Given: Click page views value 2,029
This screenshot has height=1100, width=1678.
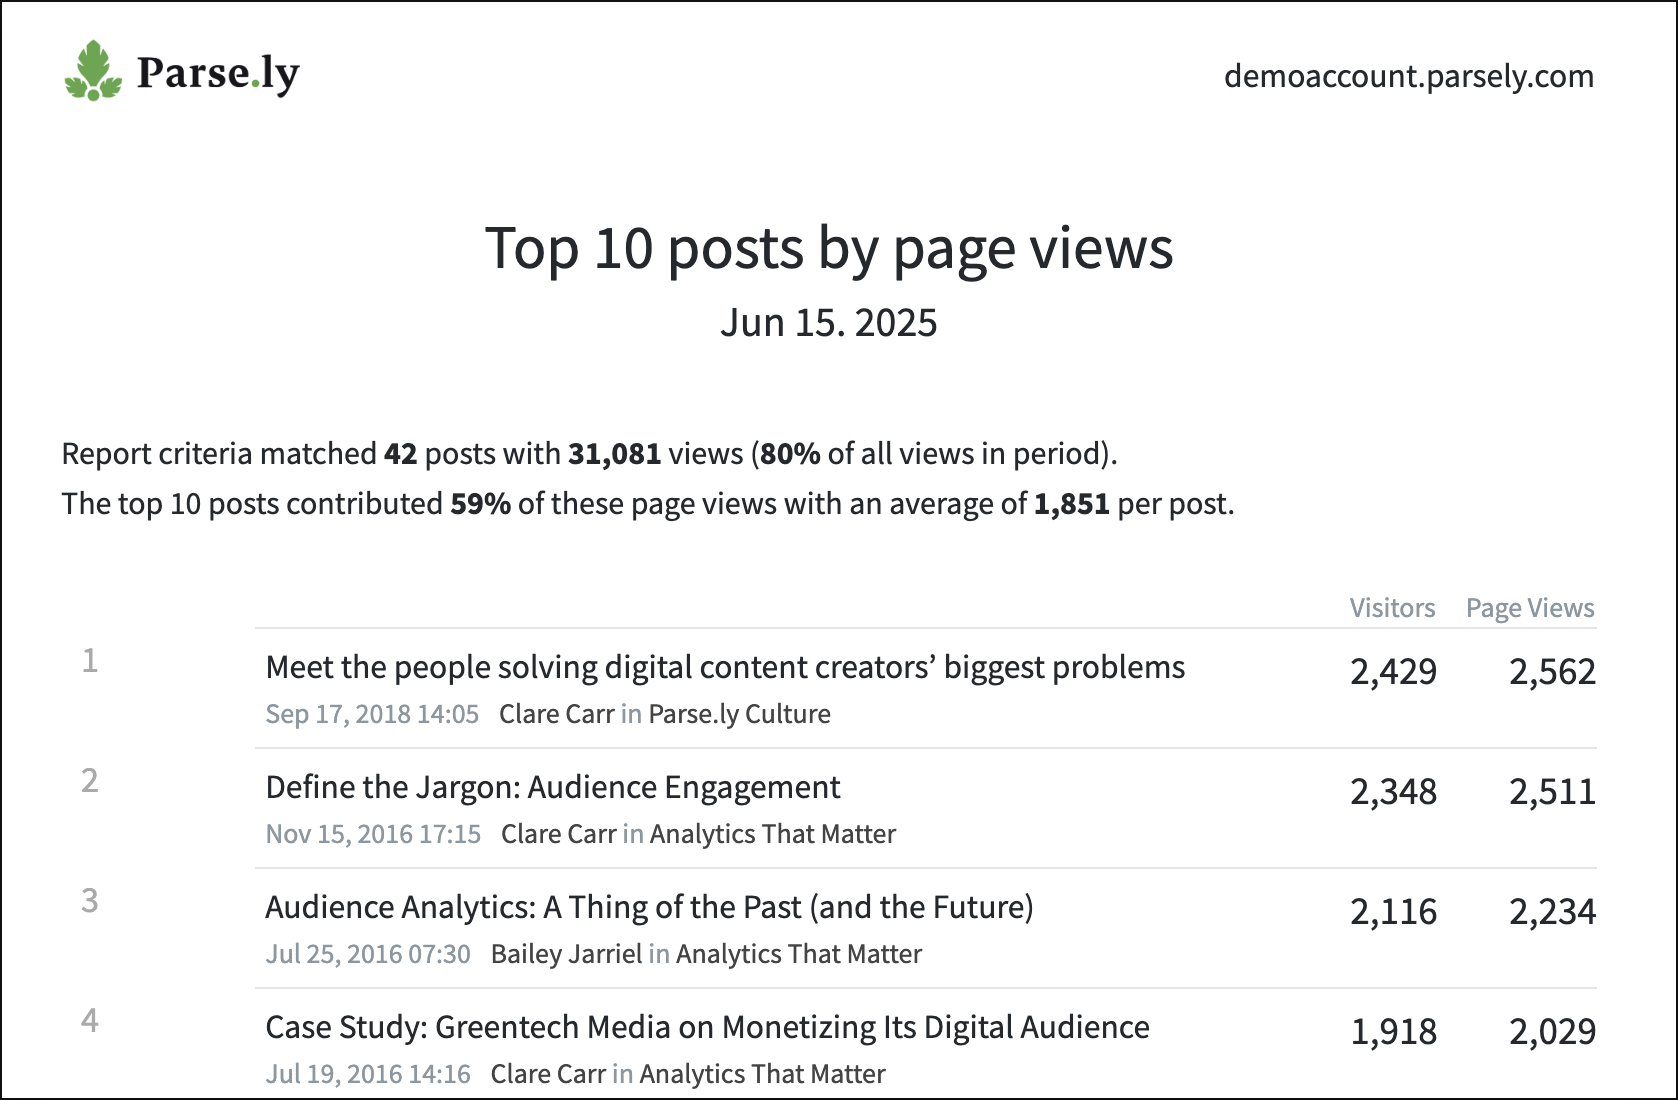Looking at the screenshot, I should click(x=1552, y=1032).
